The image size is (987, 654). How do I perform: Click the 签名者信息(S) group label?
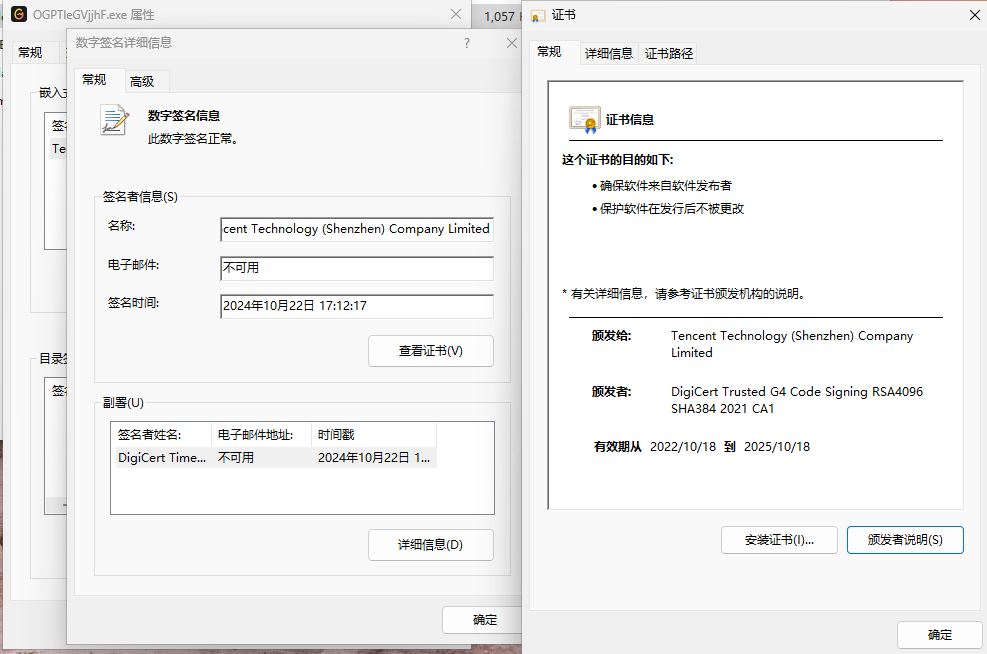point(140,197)
